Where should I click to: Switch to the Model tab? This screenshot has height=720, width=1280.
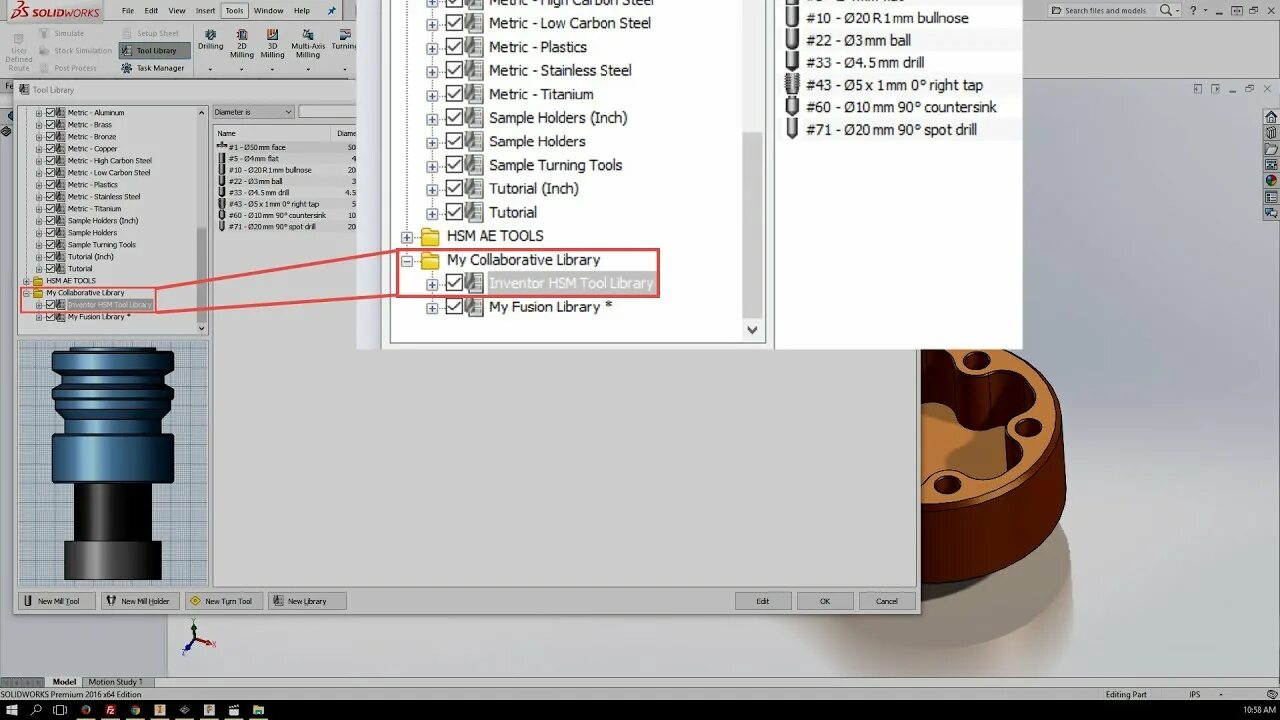(x=64, y=682)
